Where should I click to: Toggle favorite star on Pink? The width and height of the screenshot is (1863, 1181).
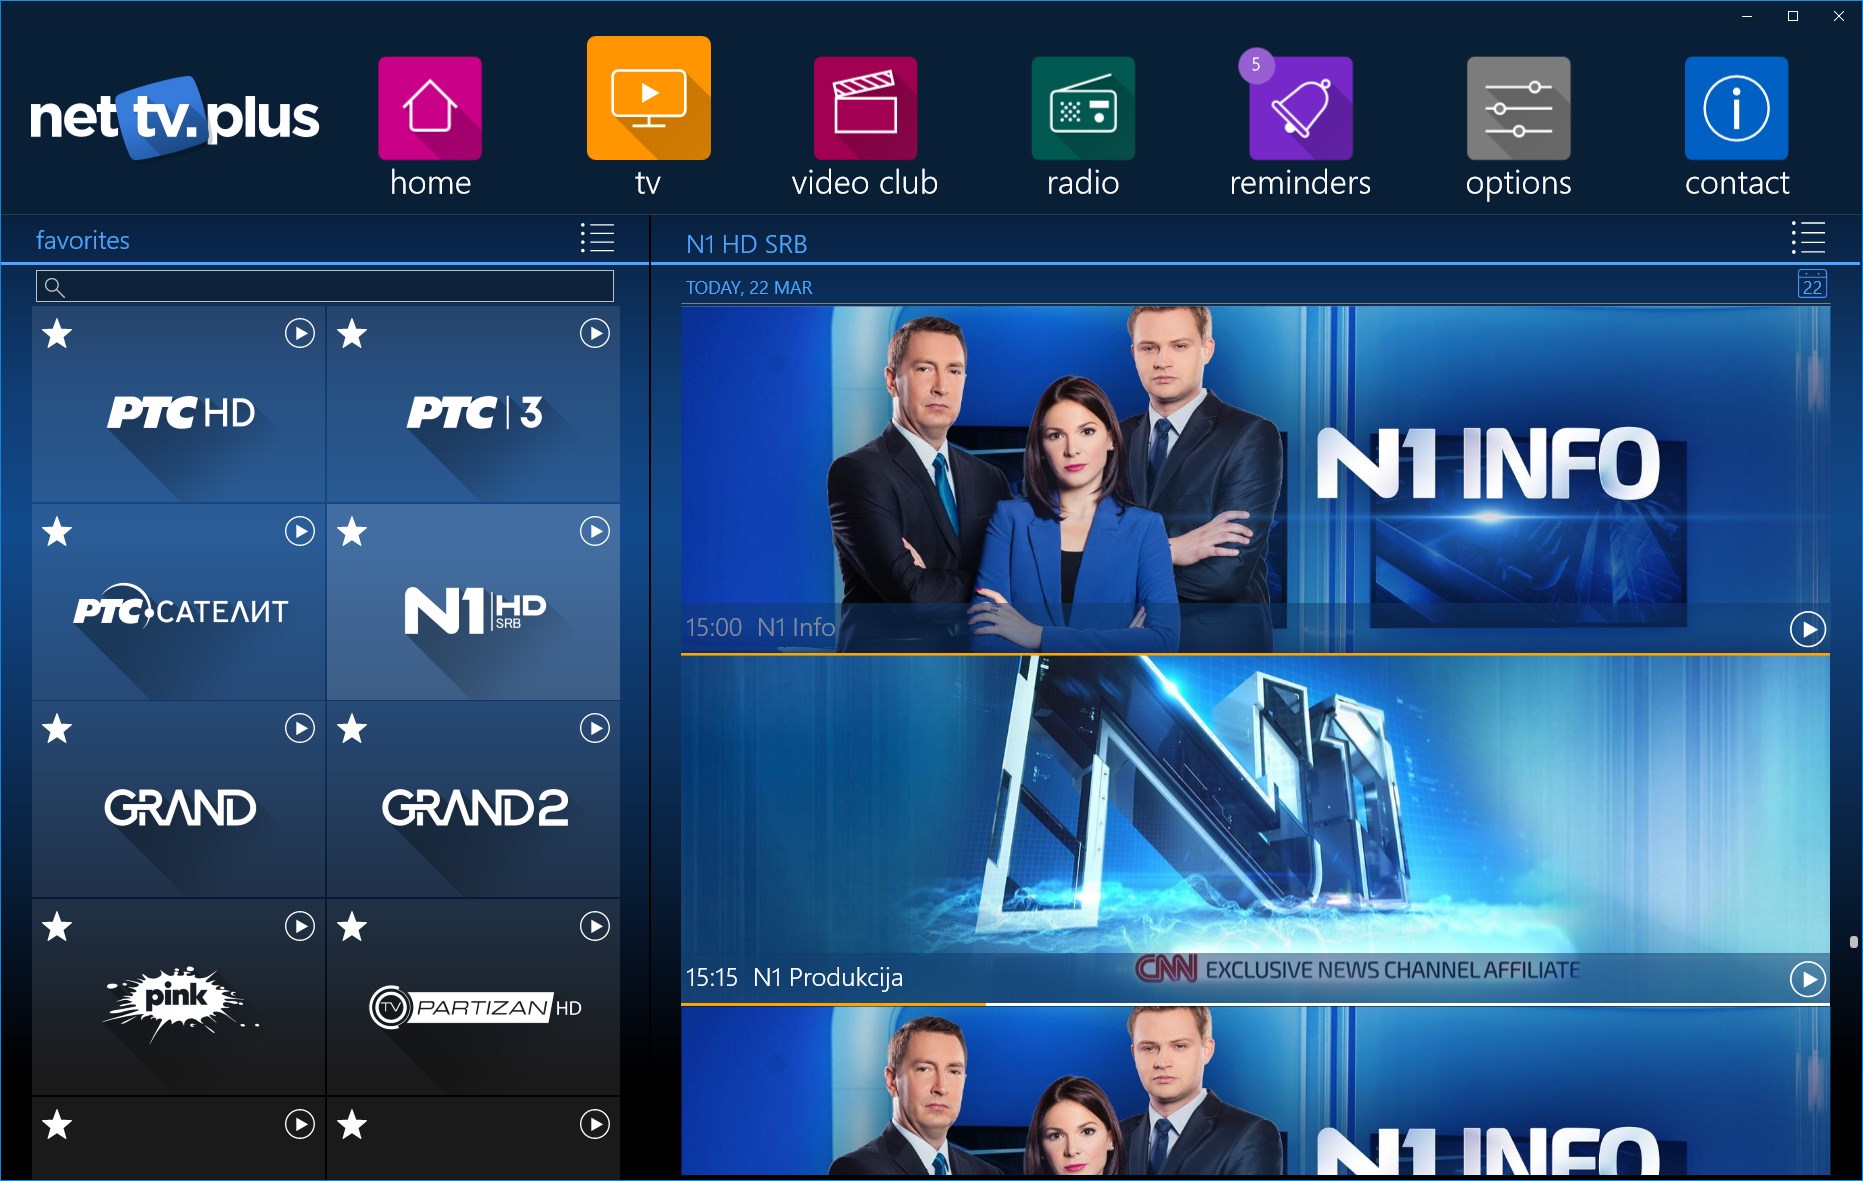click(x=57, y=926)
